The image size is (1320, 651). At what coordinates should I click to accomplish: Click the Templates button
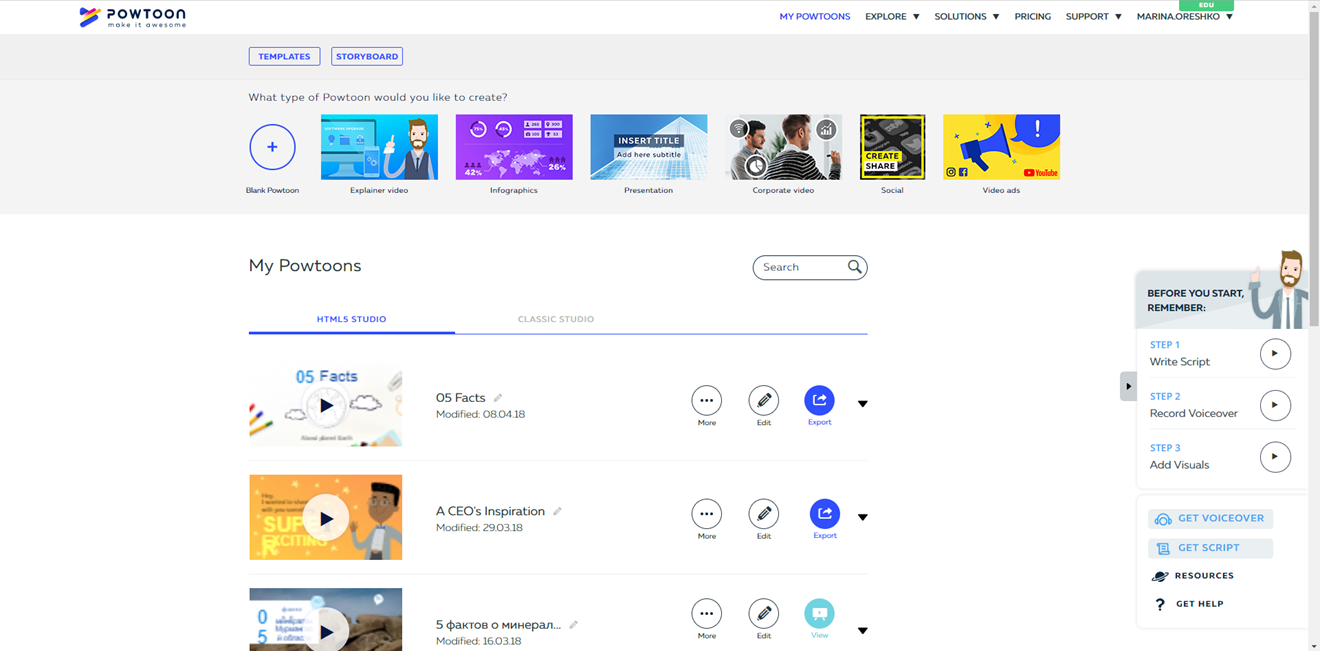(x=284, y=57)
